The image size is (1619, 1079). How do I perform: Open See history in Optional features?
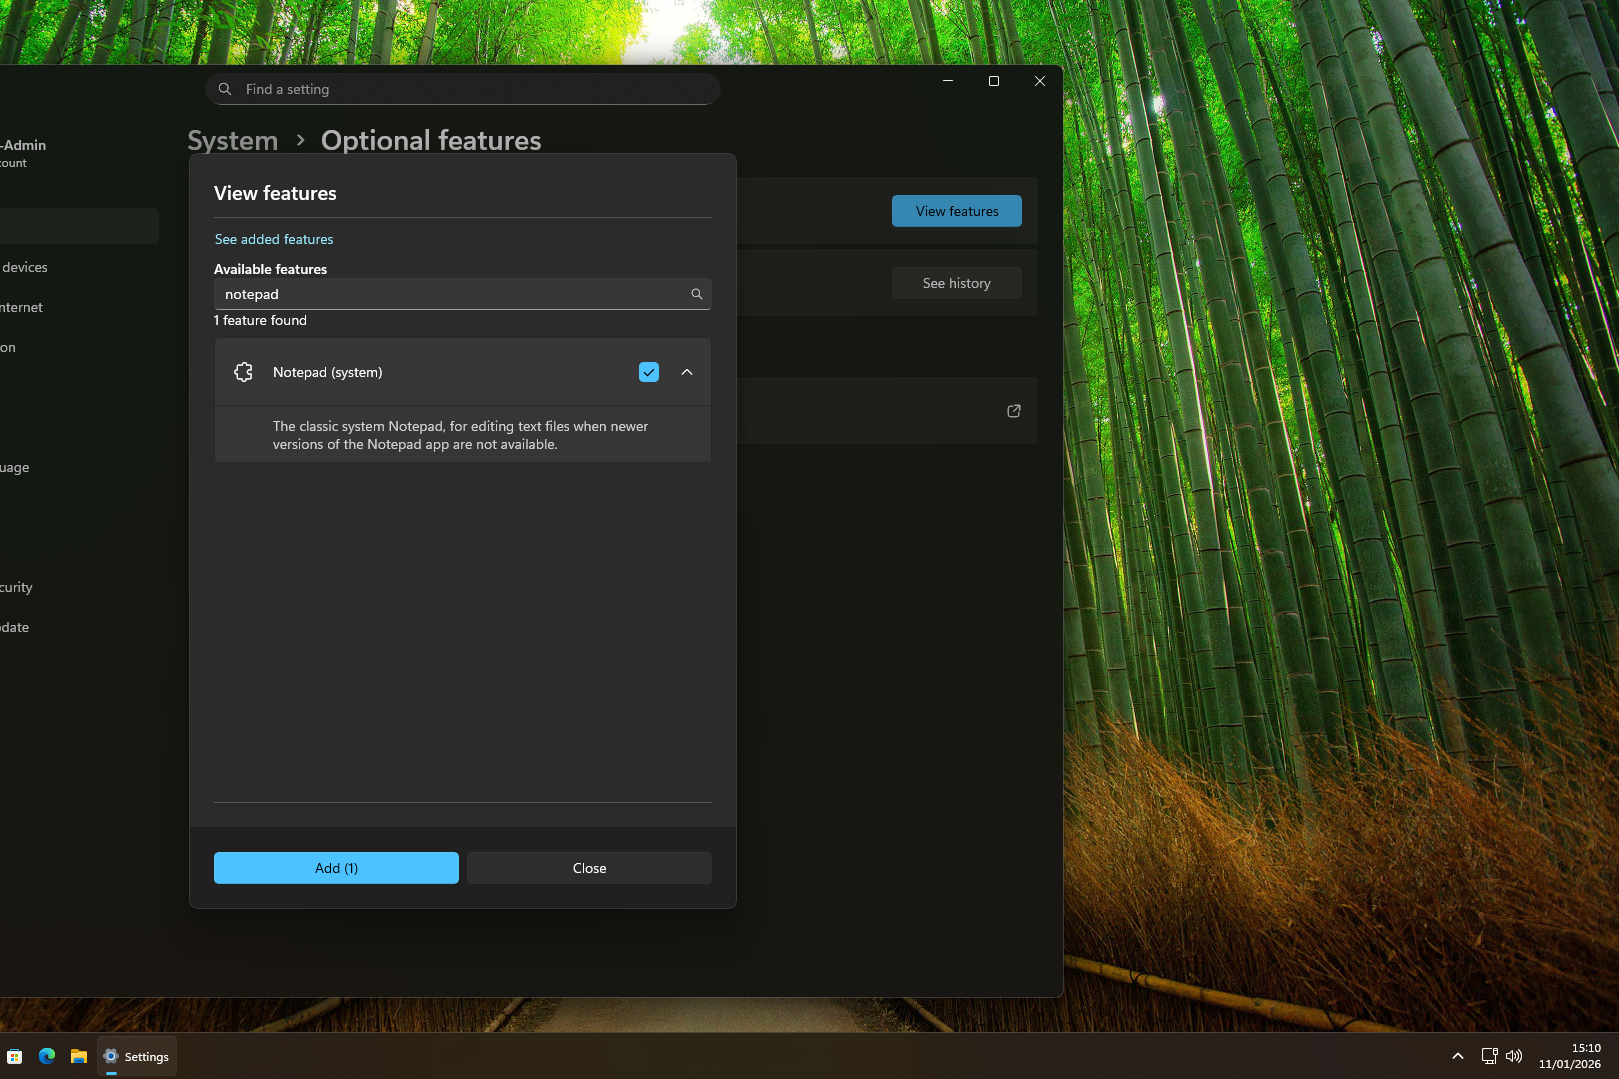pyautogui.click(x=957, y=283)
